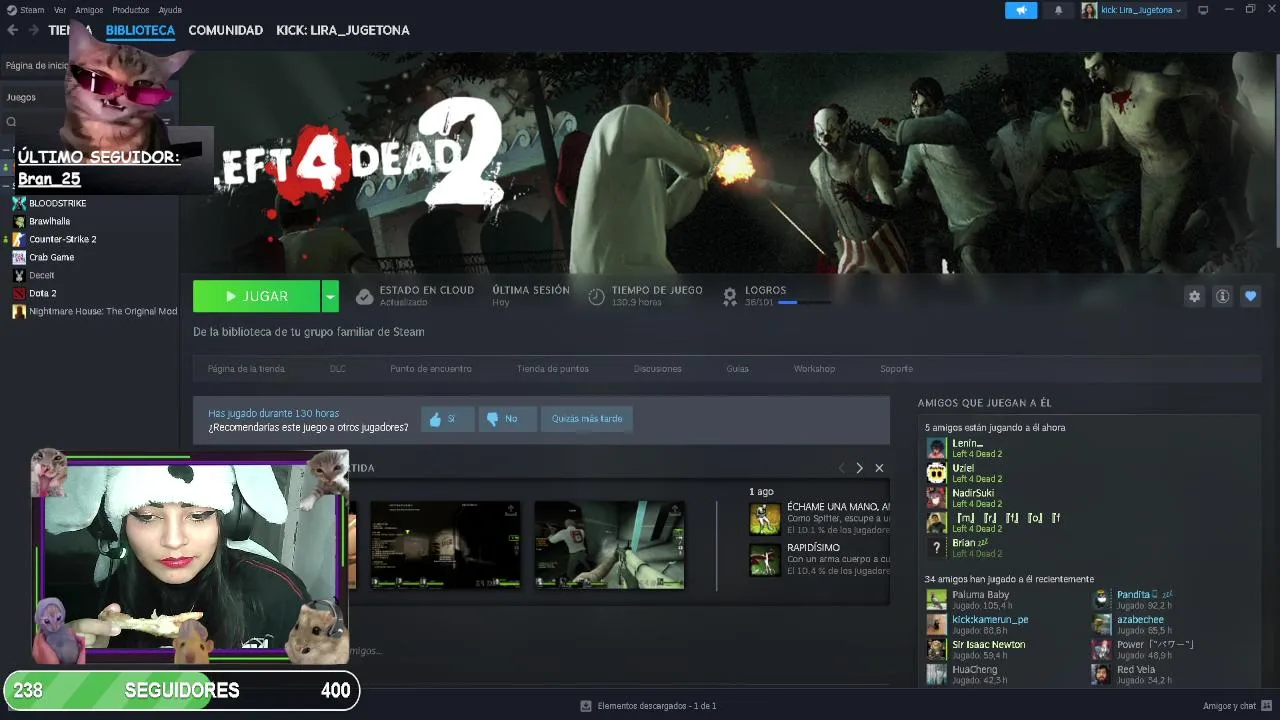Open RAPIDÍSIMO achievement

(819, 560)
